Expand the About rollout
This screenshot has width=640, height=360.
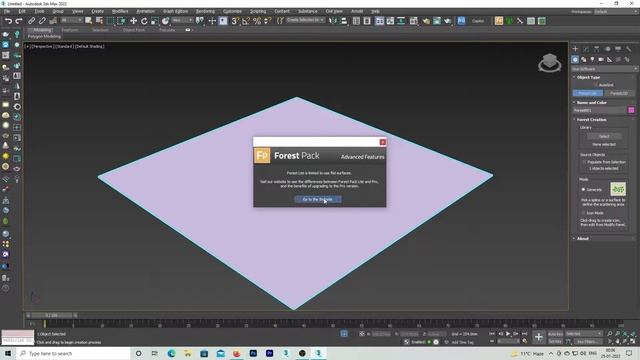point(582,238)
